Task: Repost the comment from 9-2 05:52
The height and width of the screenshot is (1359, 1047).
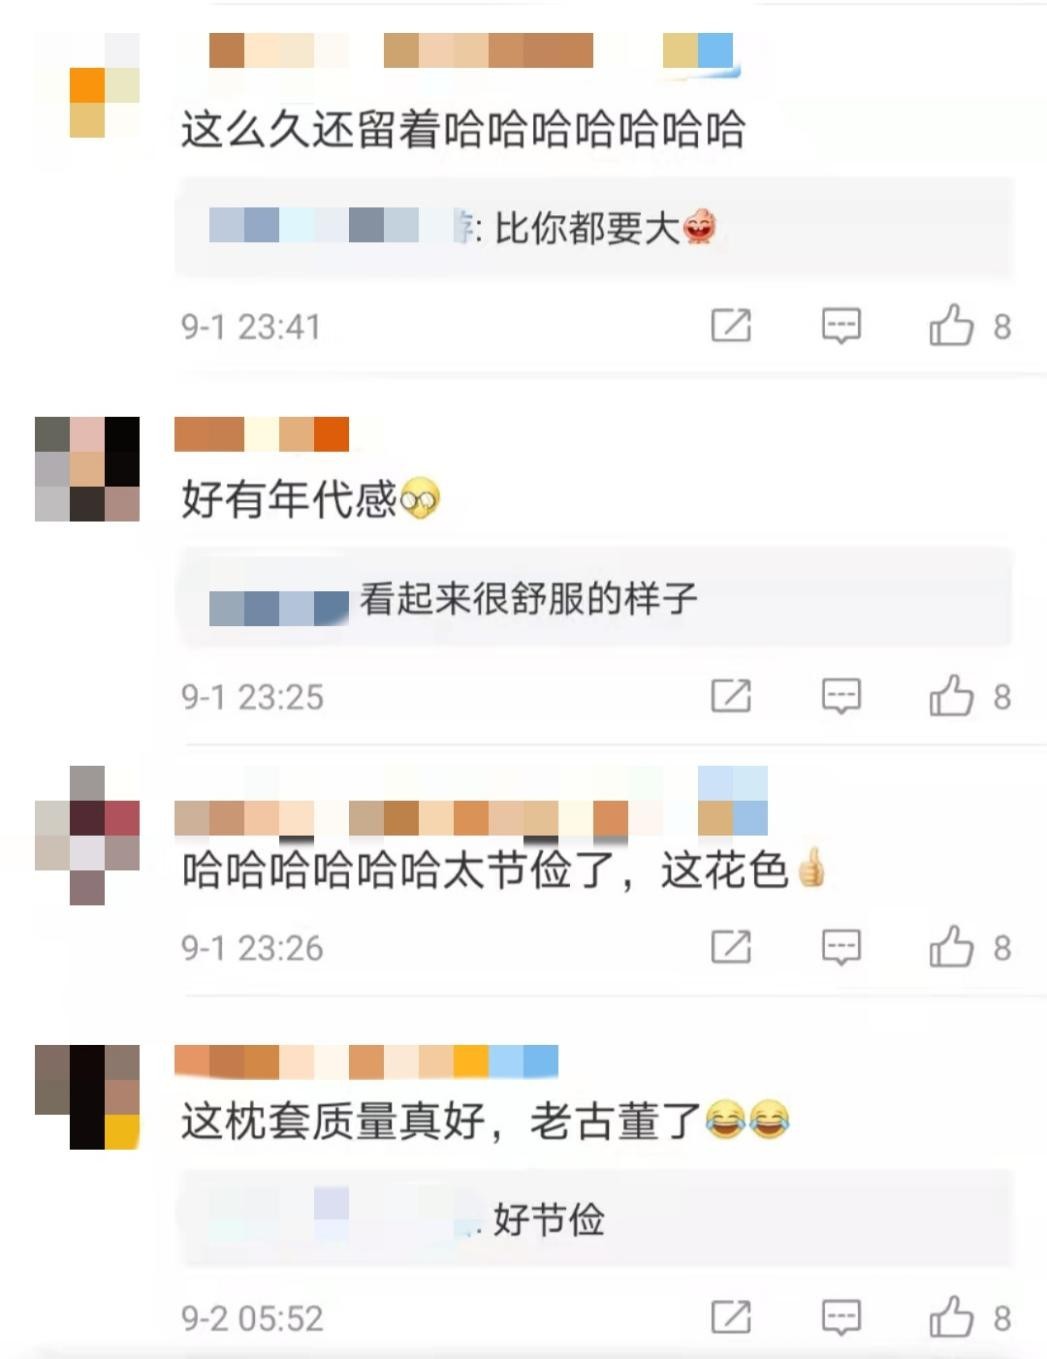Action: click(x=731, y=1317)
